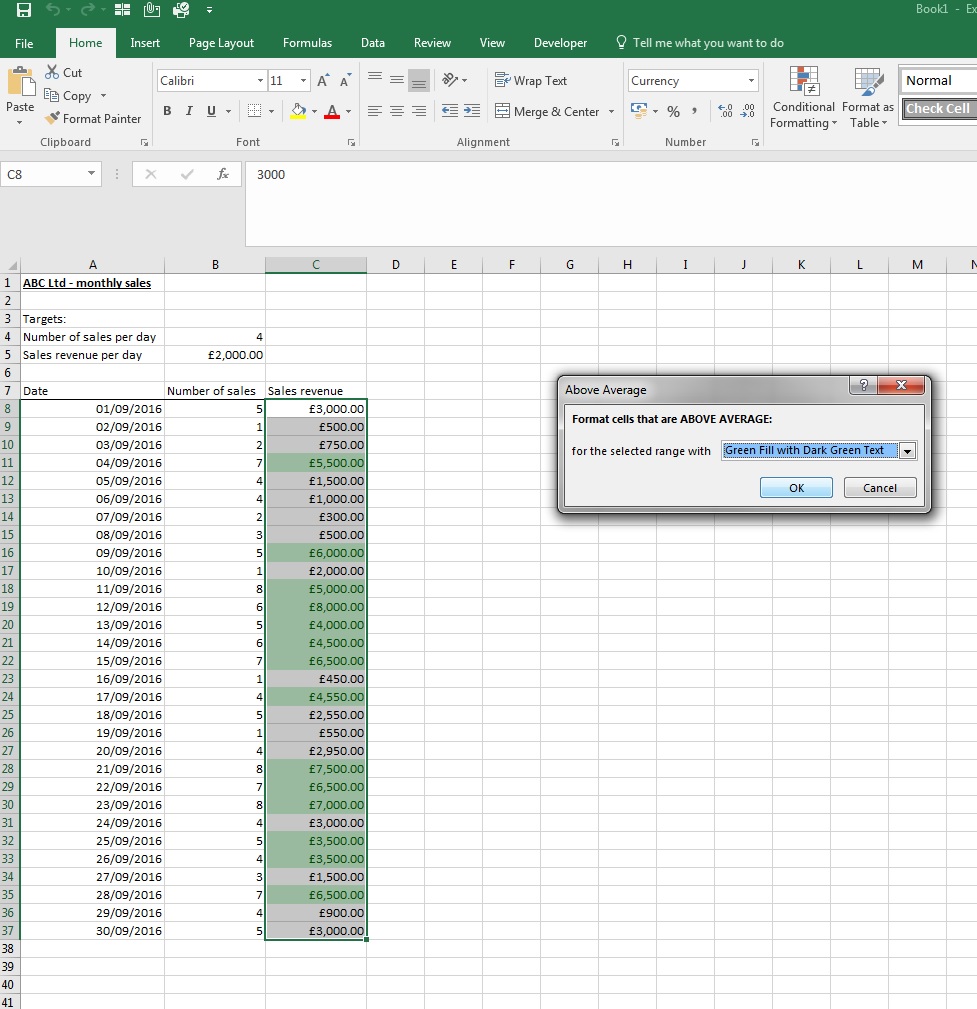Screen dimensions: 977x1009
Task: Open Fill Color dropdown arrow
Action: [x=314, y=111]
